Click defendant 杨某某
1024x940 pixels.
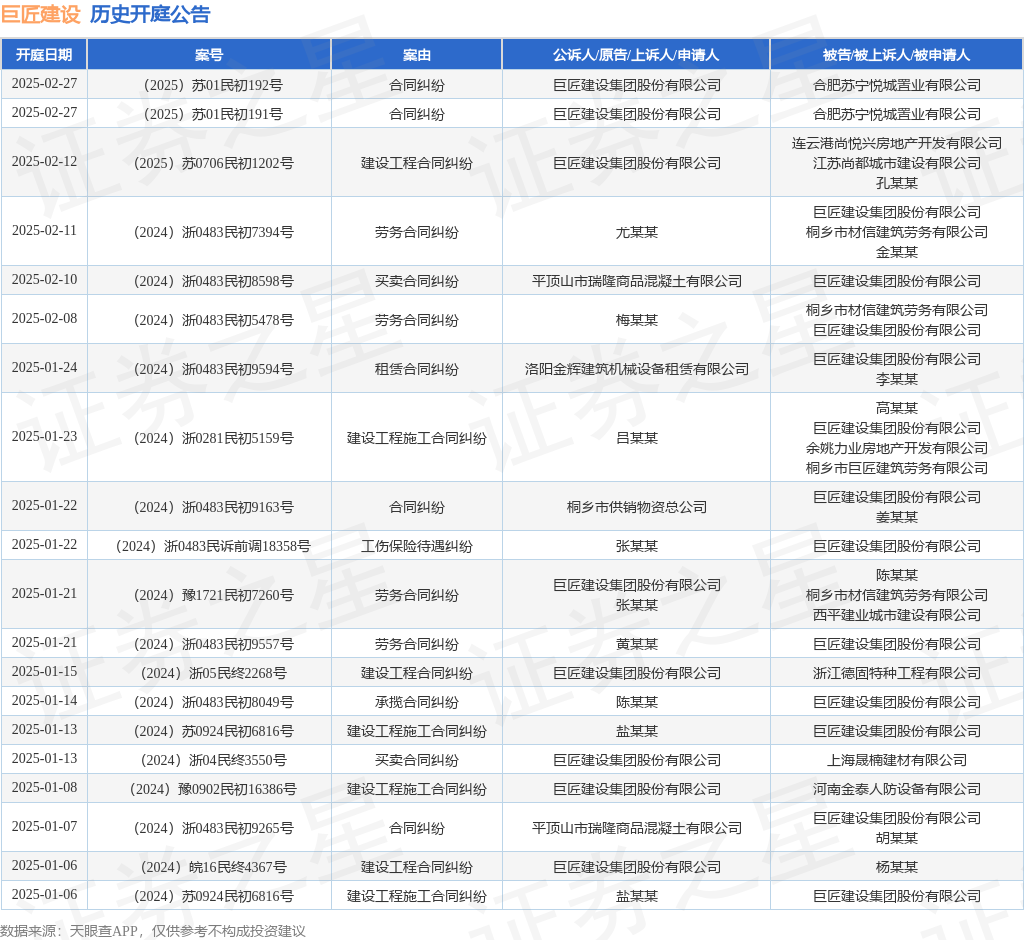(897, 867)
